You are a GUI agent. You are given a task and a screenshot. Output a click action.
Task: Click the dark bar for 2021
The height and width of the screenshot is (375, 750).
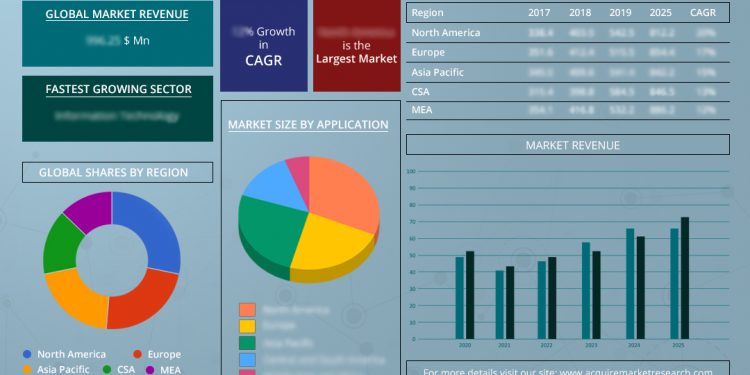click(510, 302)
